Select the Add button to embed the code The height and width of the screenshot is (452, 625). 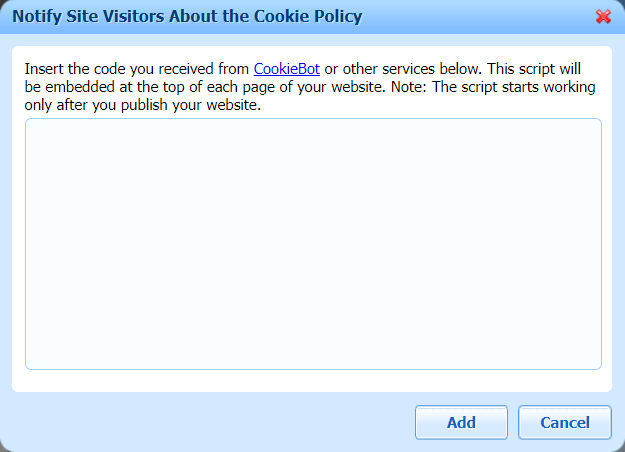pos(461,422)
